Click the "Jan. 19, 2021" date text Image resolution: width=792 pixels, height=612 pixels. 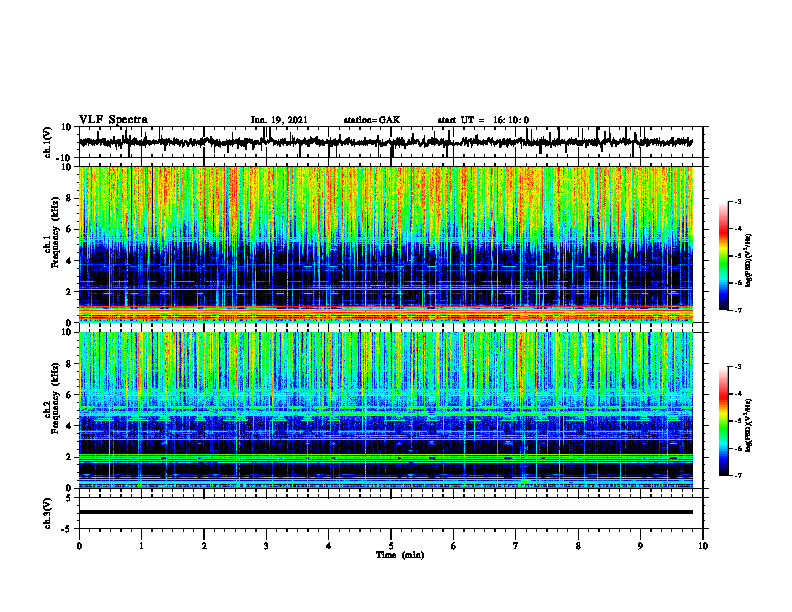(279, 120)
